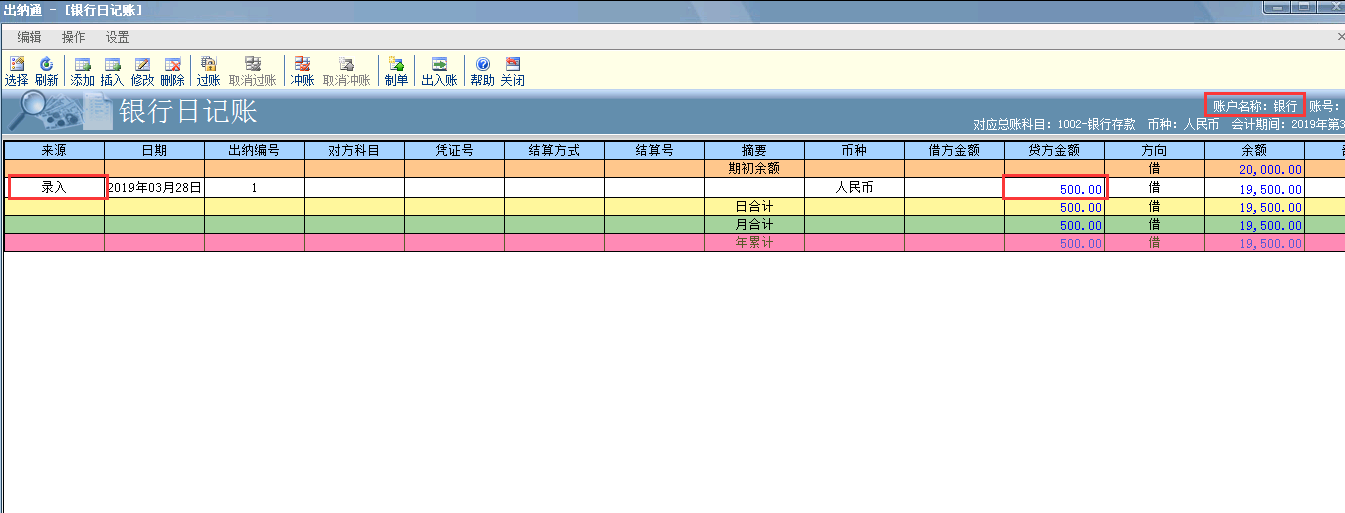Viewport: 1345px width, 513px height.
Task: Refresh the journal with 刷新
Action: pos(46,71)
